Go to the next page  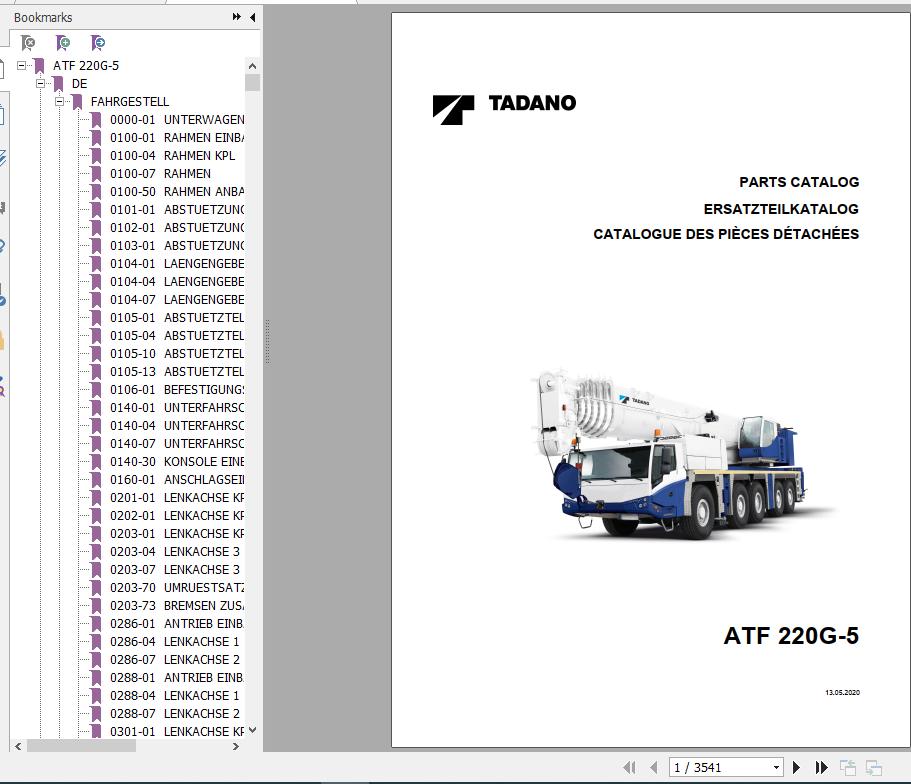point(797,768)
